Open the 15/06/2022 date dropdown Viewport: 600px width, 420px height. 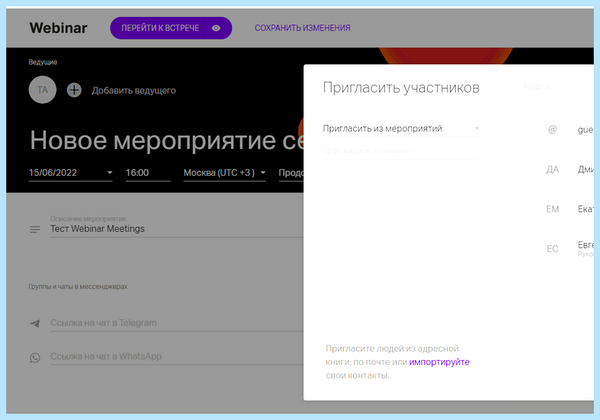coord(70,173)
